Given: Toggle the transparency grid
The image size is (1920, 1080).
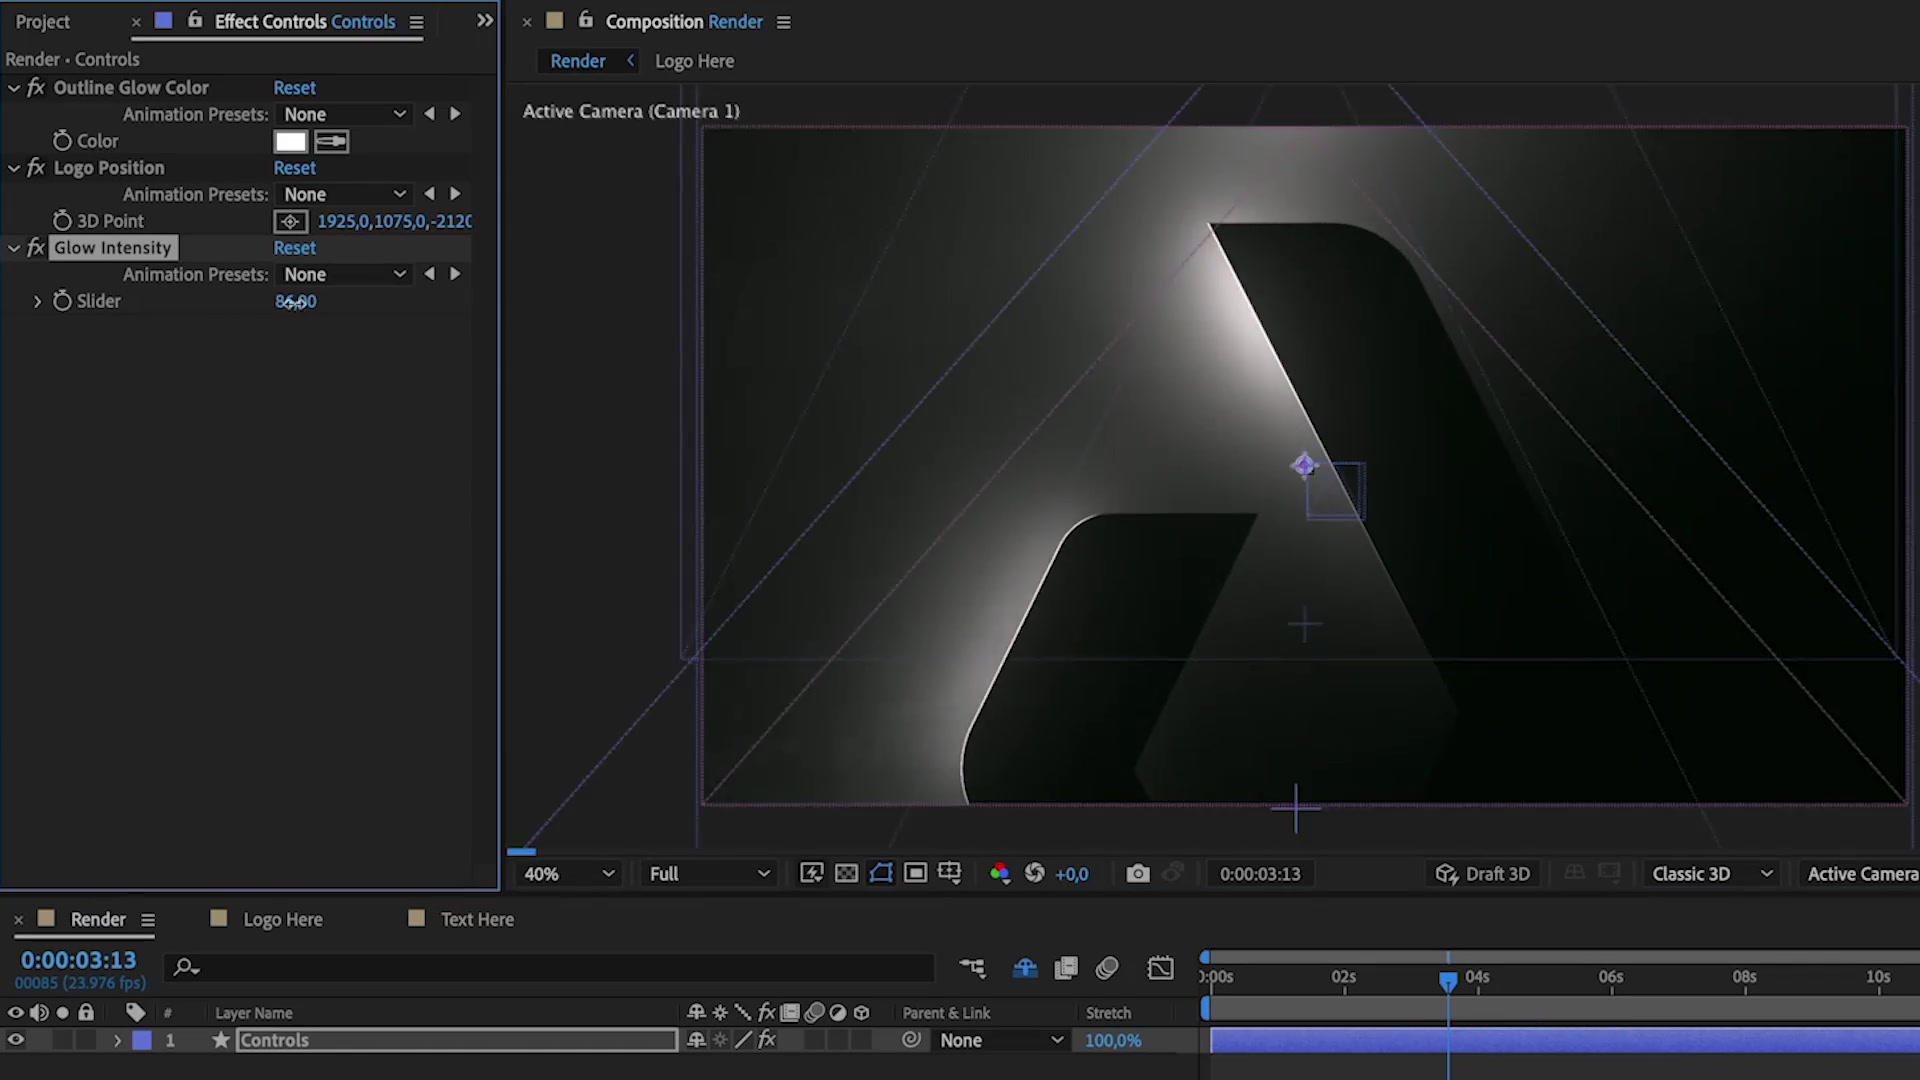Looking at the screenshot, I should (846, 873).
